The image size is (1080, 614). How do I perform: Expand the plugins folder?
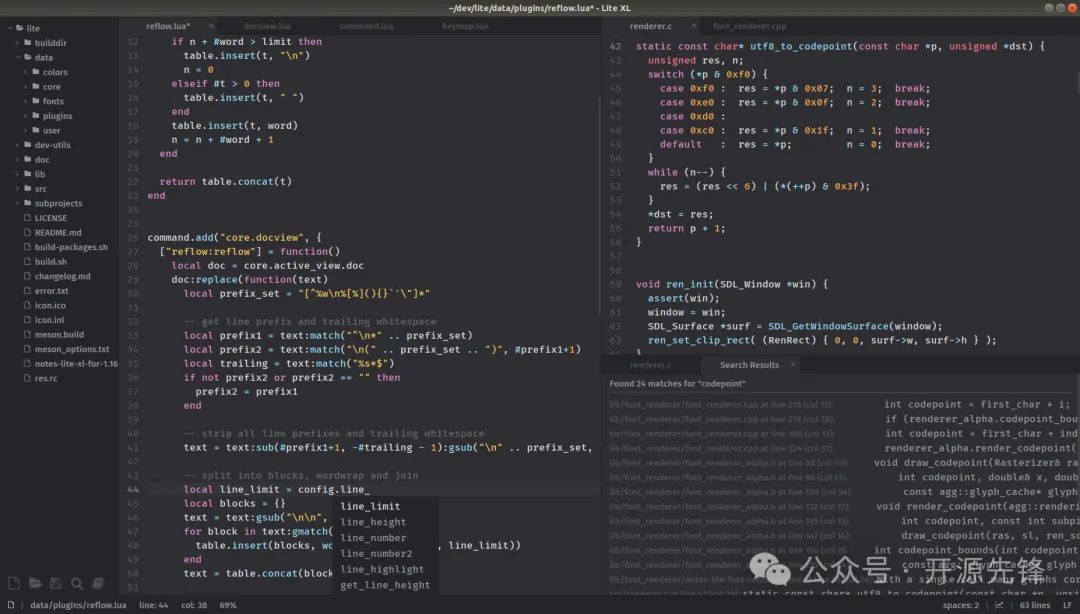(26, 116)
